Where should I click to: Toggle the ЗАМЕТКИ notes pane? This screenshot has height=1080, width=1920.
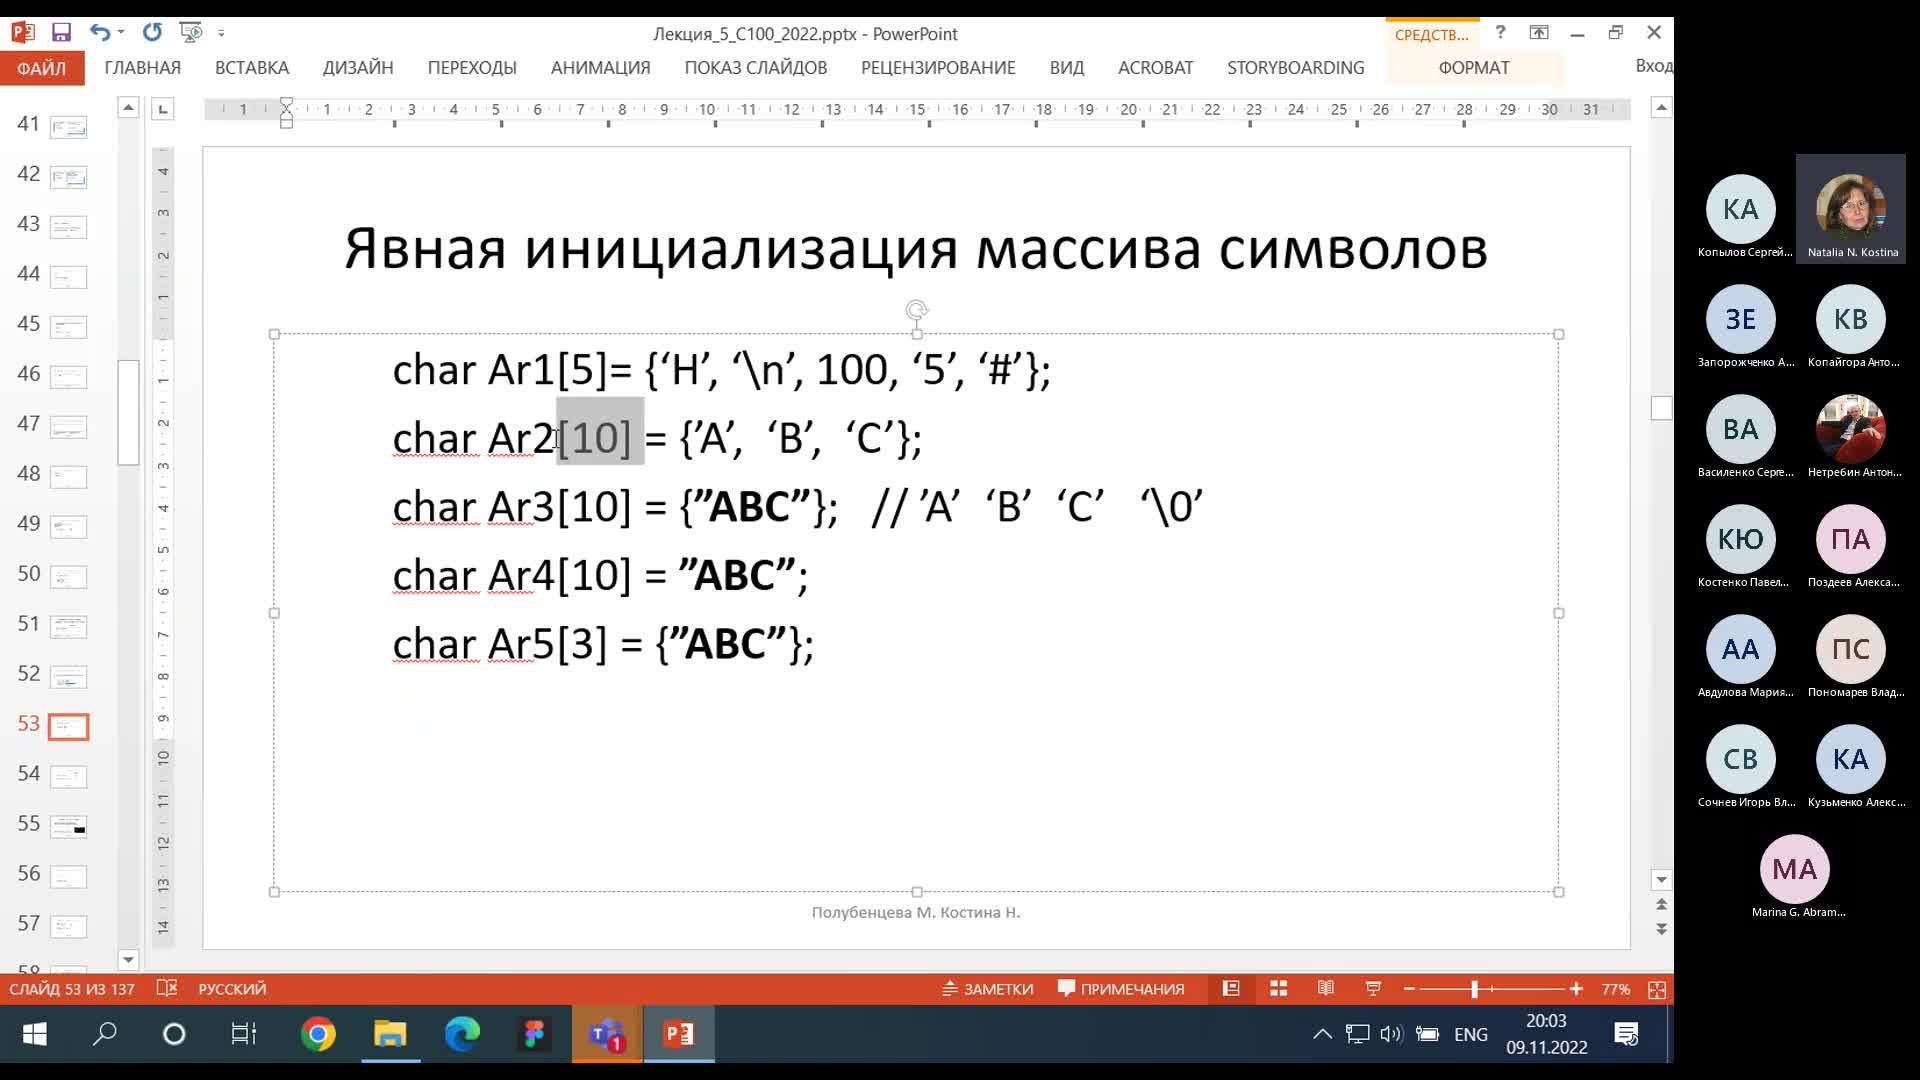988,989
